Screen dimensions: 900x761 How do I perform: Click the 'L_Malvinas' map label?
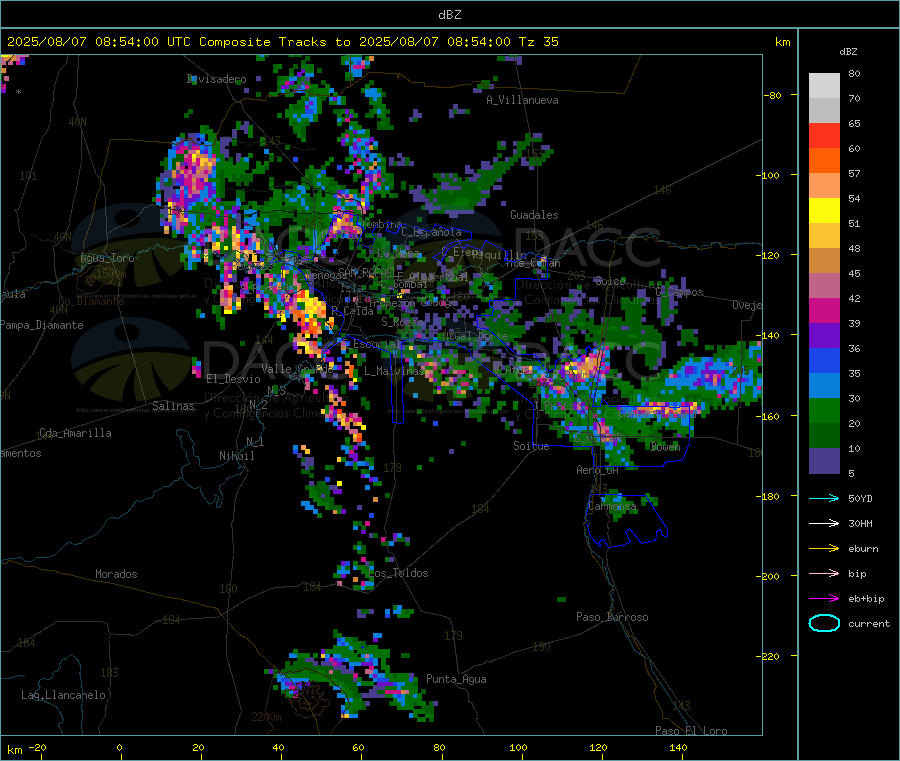pos(394,372)
